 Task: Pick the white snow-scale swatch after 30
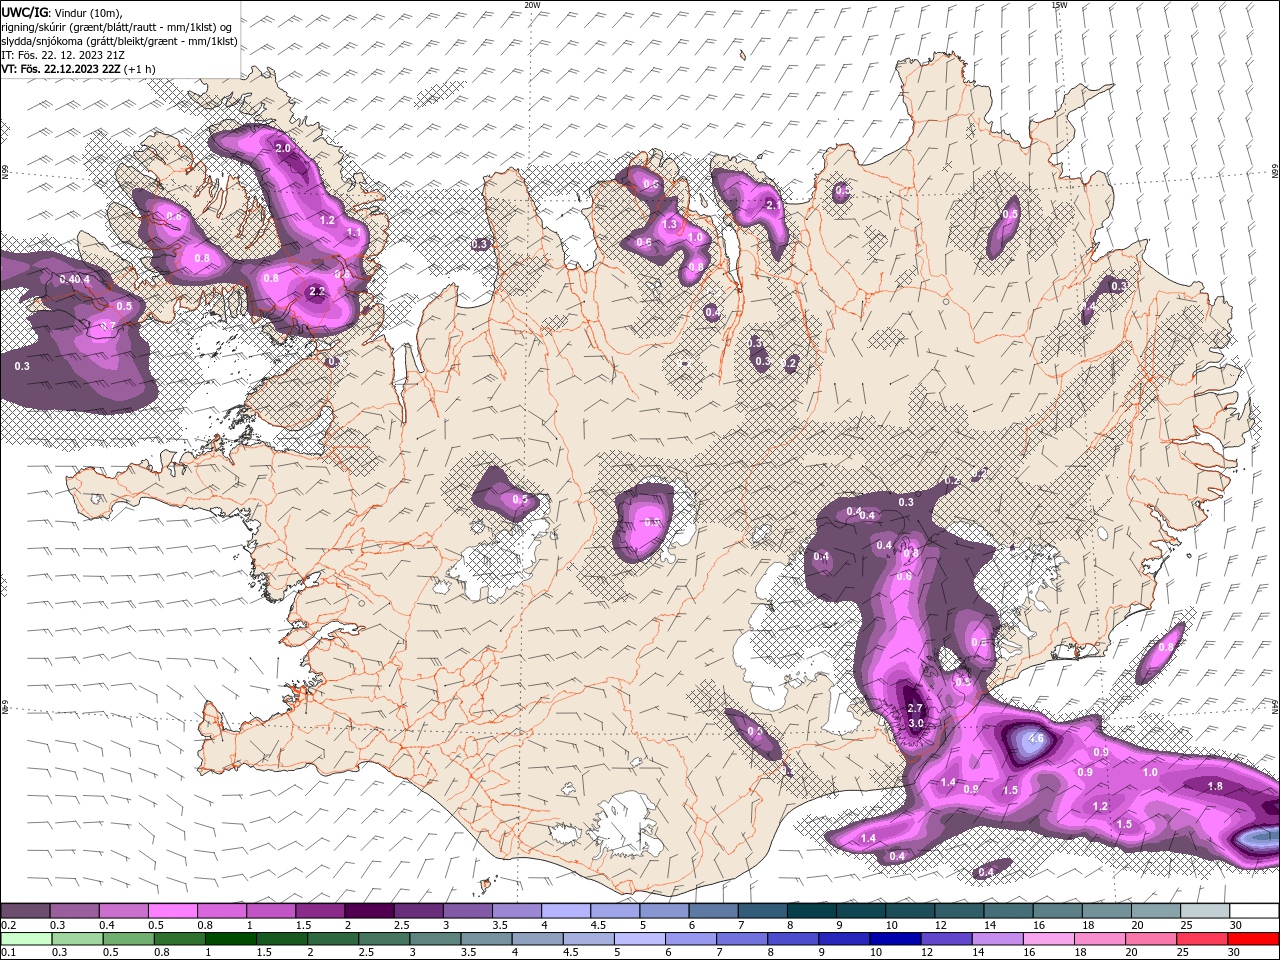tap(1255, 911)
